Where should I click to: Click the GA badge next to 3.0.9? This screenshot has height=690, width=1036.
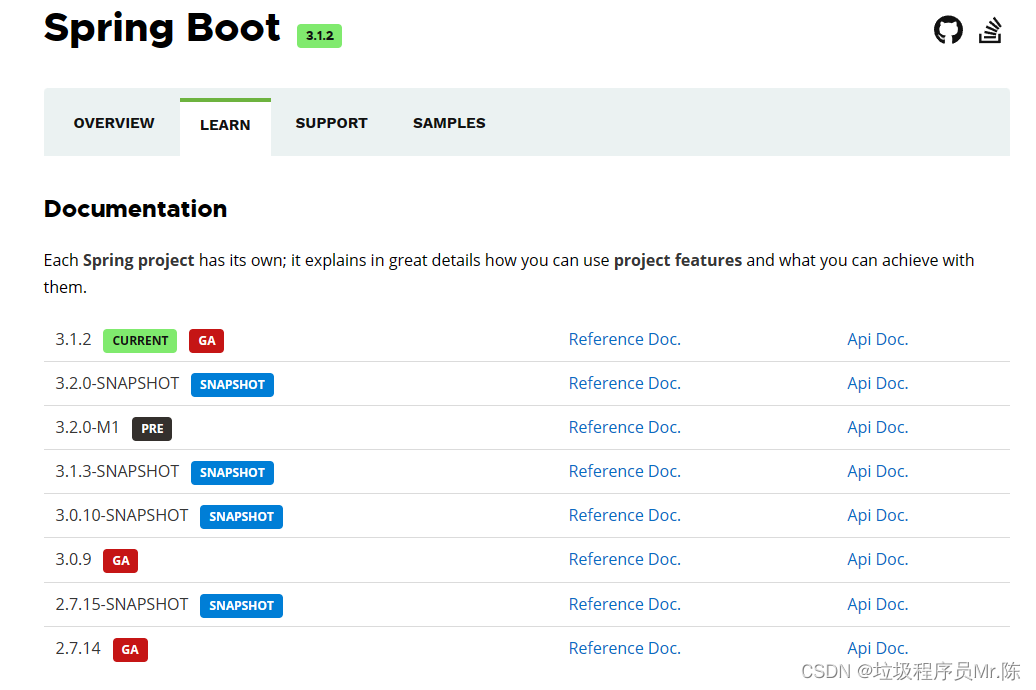click(x=120, y=560)
